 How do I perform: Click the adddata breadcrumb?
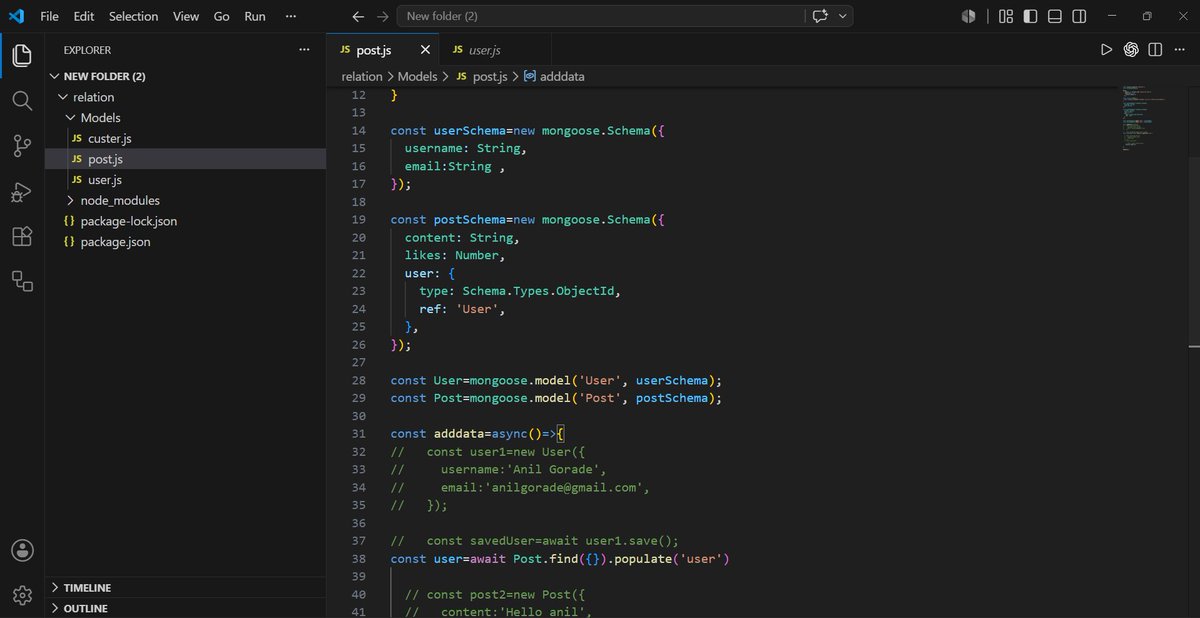(x=562, y=76)
